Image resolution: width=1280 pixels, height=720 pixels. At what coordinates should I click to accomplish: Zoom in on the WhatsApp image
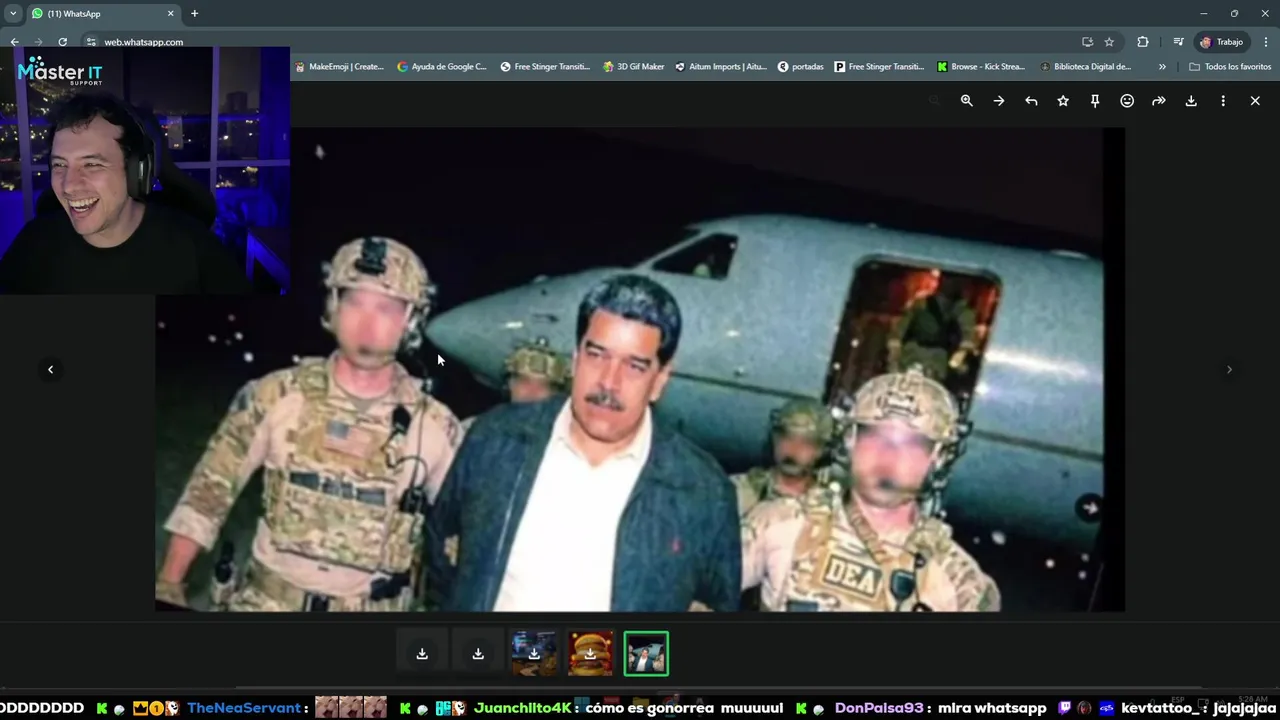pyautogui.click(x=967, y=101)
